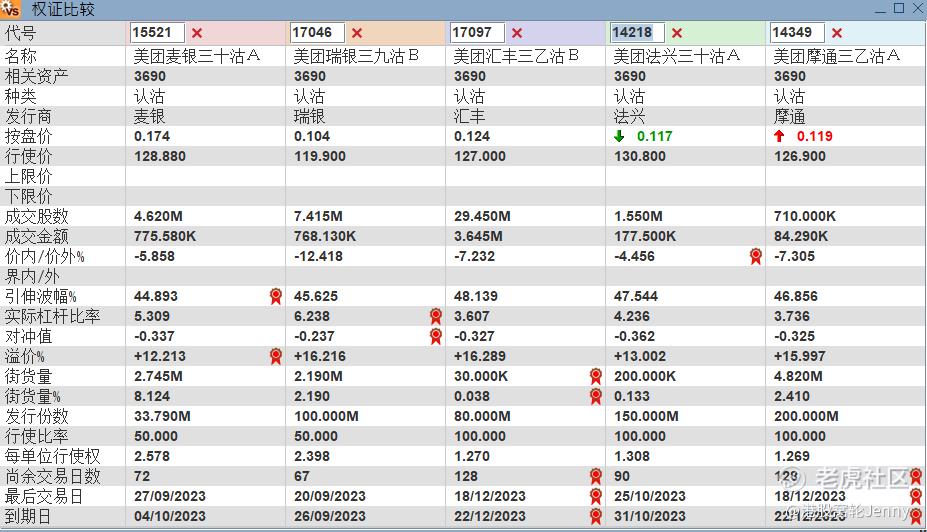927x532 pixels.
Task: Click the red ribbon badge beside 6.238
Action: pos(436,316)
